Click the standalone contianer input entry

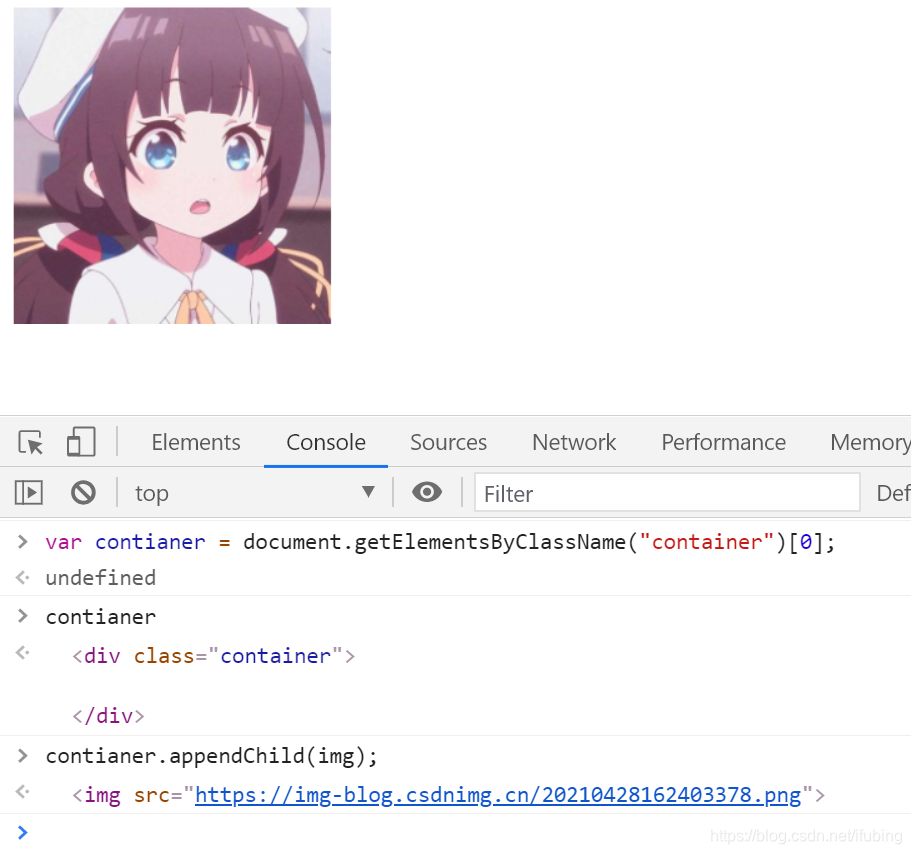(x=101, y=617)
